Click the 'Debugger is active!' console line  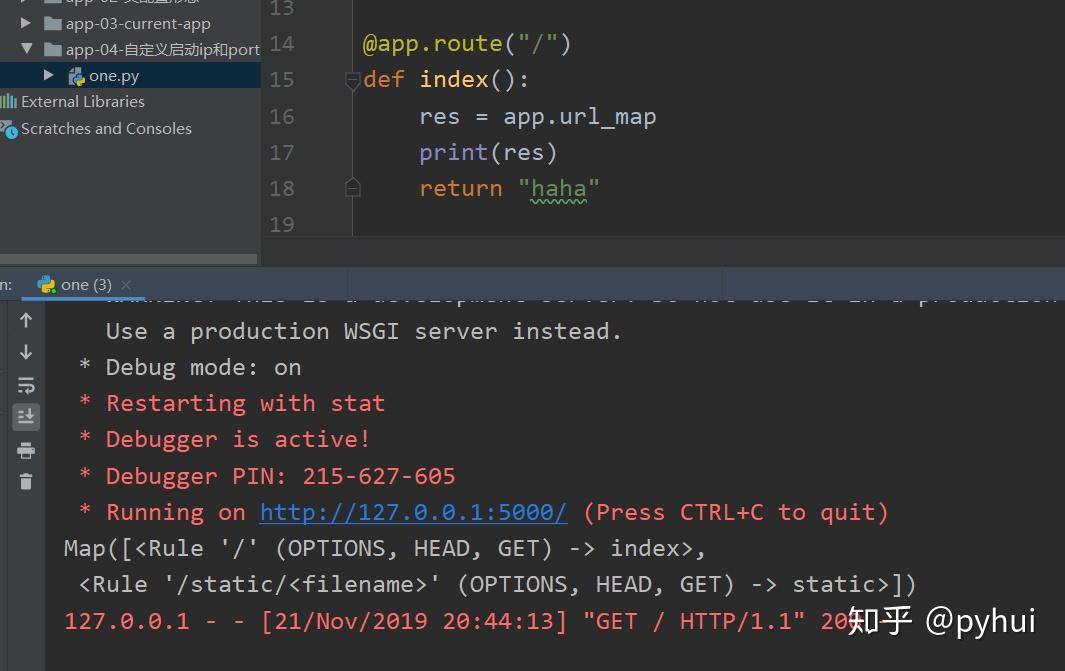(x=238, y=439)
